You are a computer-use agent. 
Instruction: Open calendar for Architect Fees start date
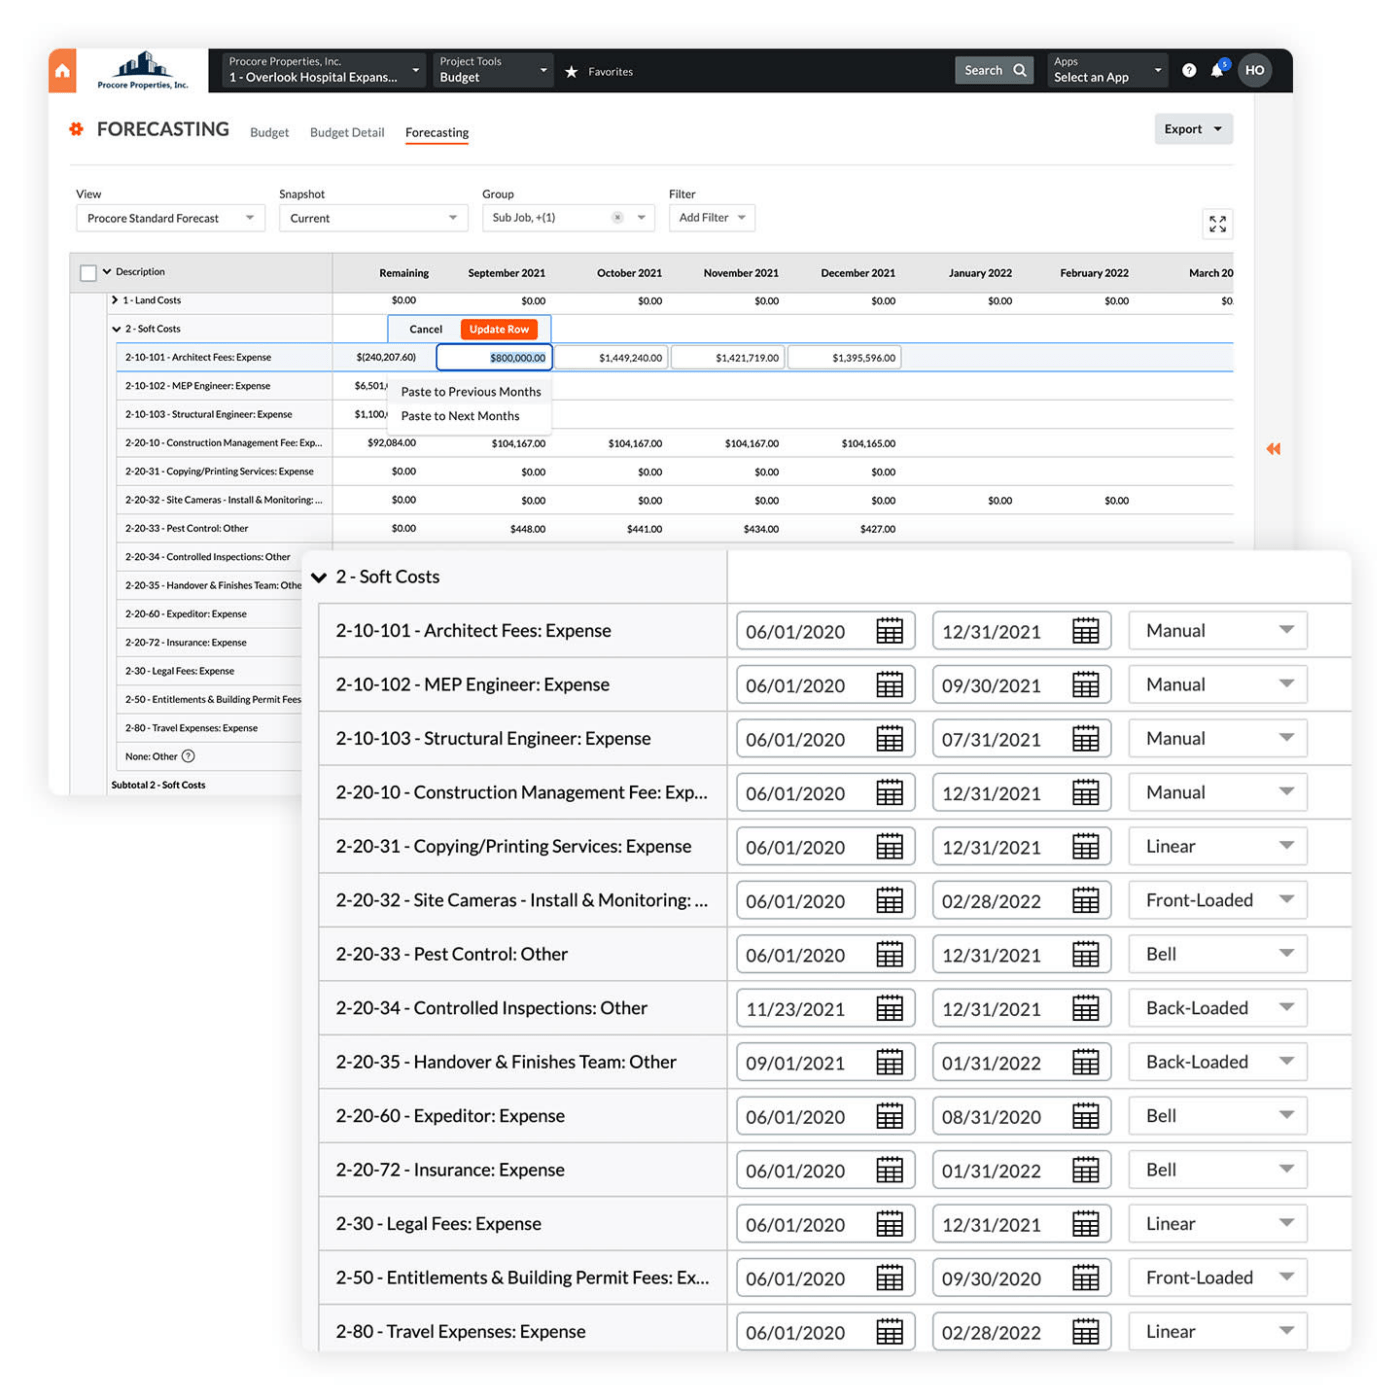pyautogui.click(x=889, y=631)
